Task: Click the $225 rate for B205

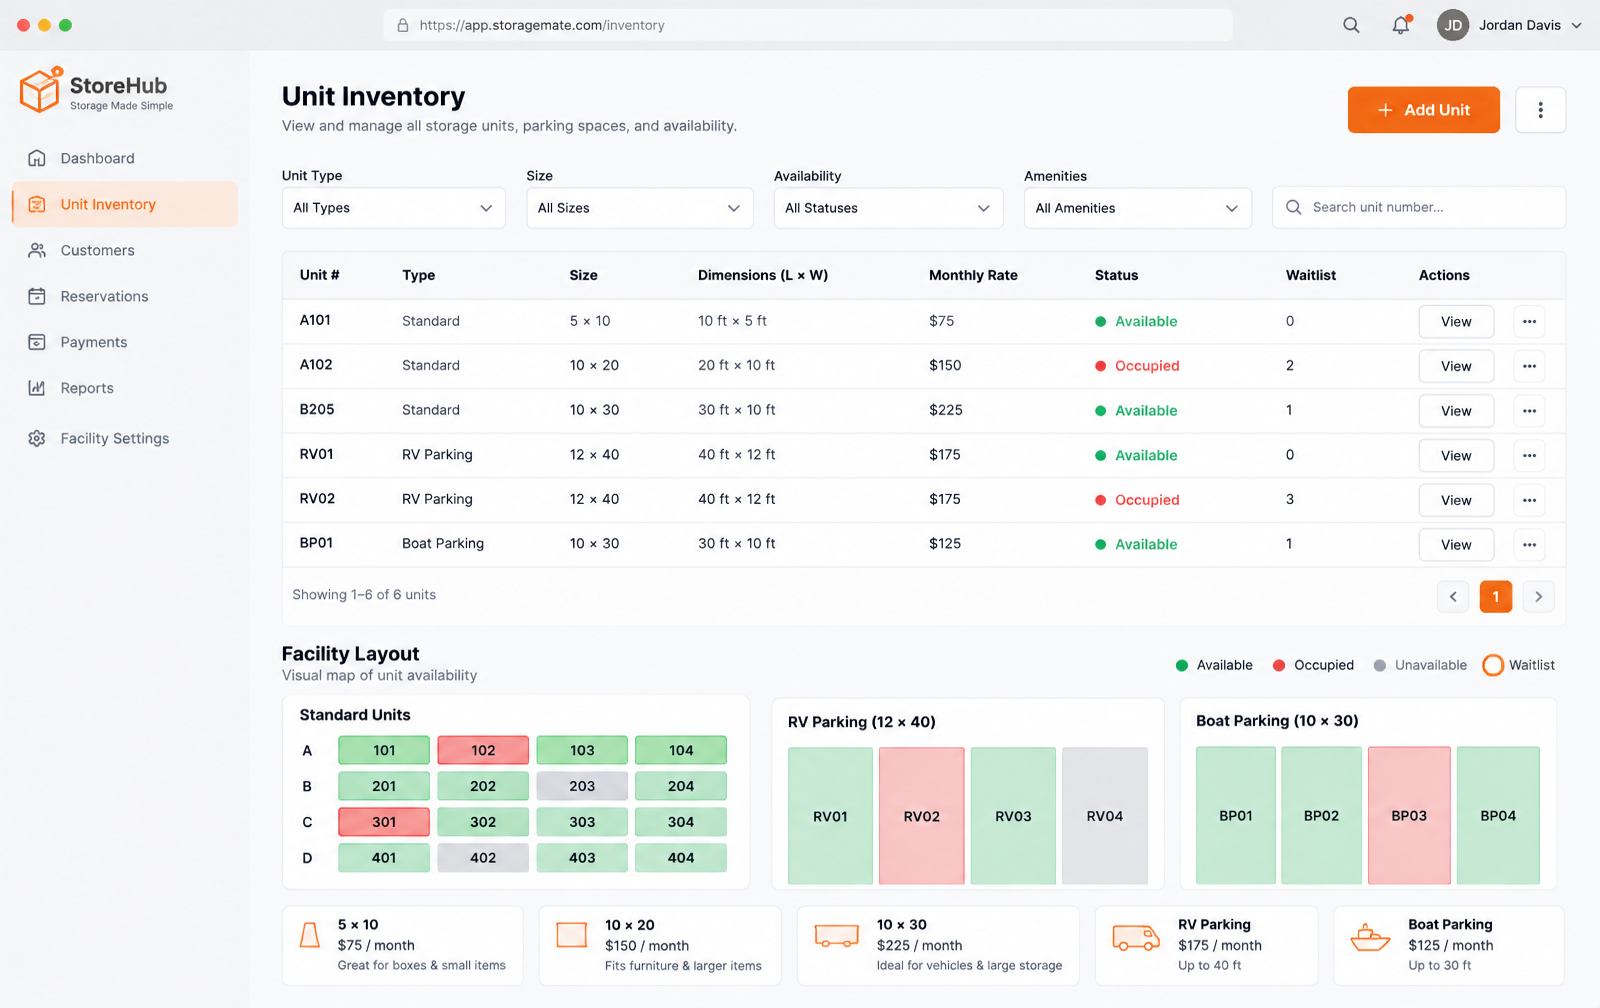Action: pos(946,410)
